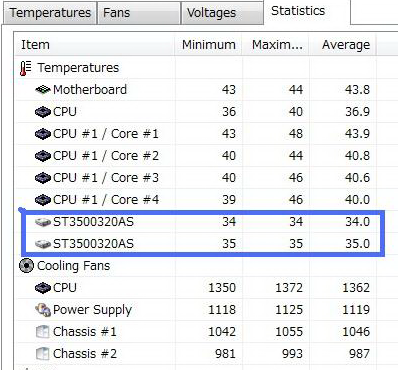This screenshot has height=370, width=398.
Task: Select the Motherboard row label
Action: pos(90,89)
